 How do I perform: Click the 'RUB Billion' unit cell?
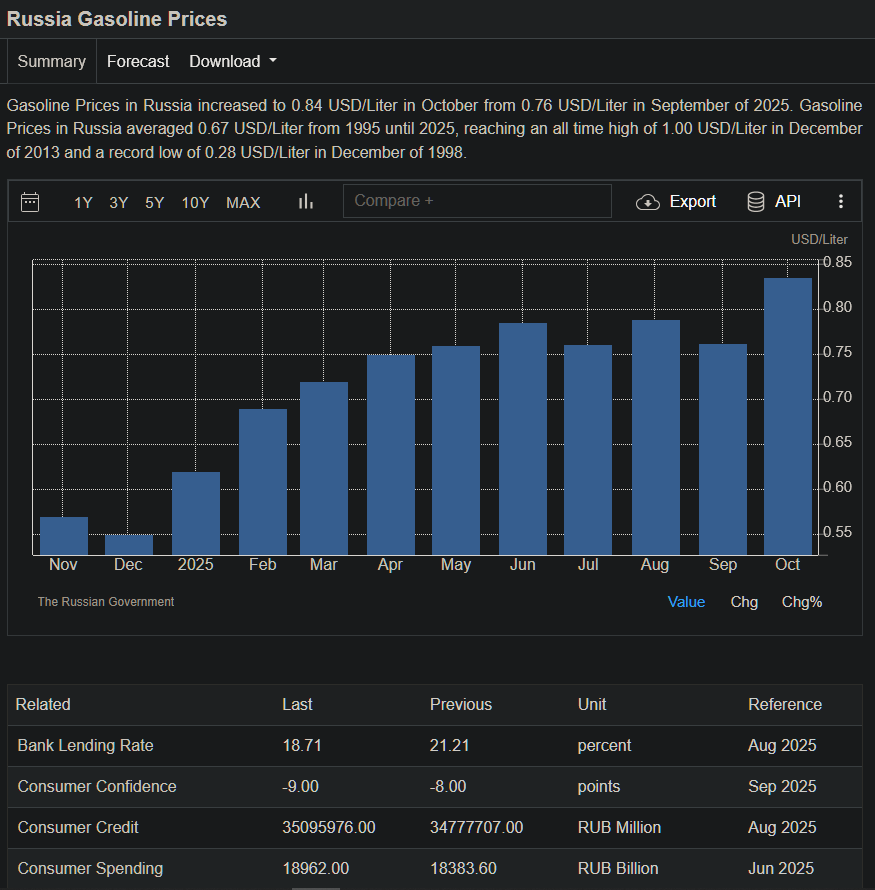618,868
